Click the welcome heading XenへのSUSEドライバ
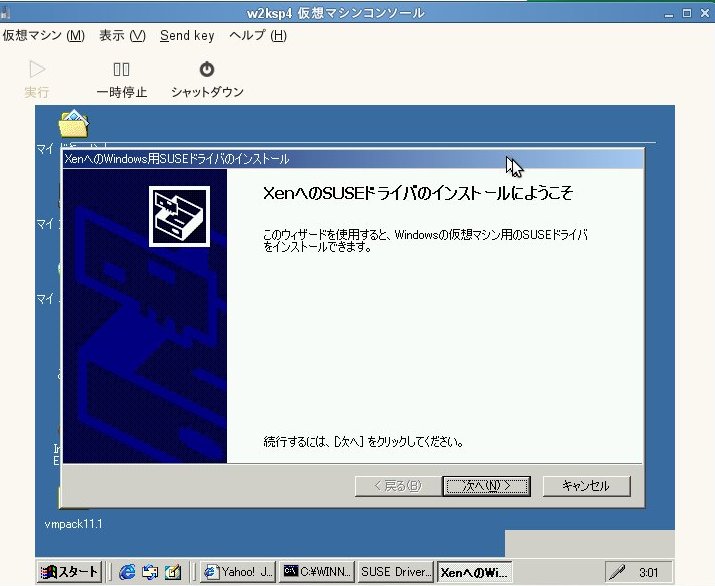 click(x=418, y=193)
